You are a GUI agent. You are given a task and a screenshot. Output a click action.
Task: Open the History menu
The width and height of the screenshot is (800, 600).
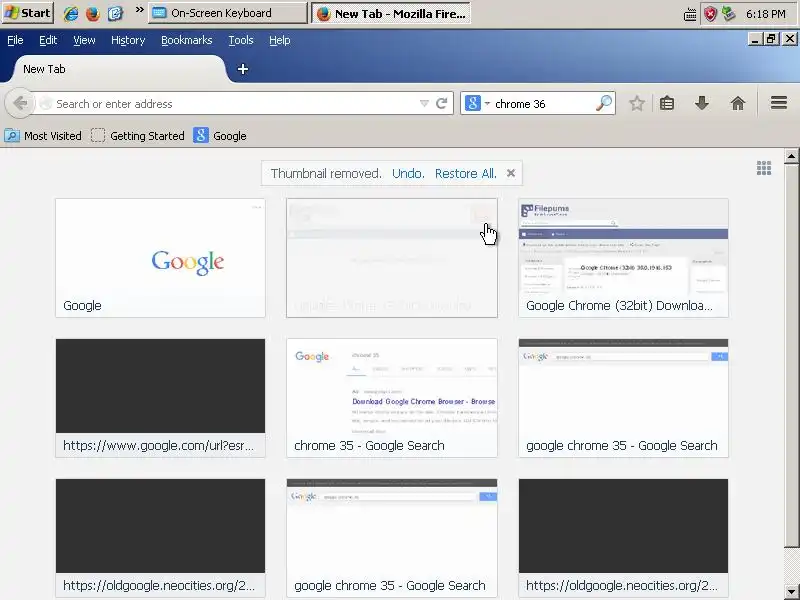(x=128, y=40)
